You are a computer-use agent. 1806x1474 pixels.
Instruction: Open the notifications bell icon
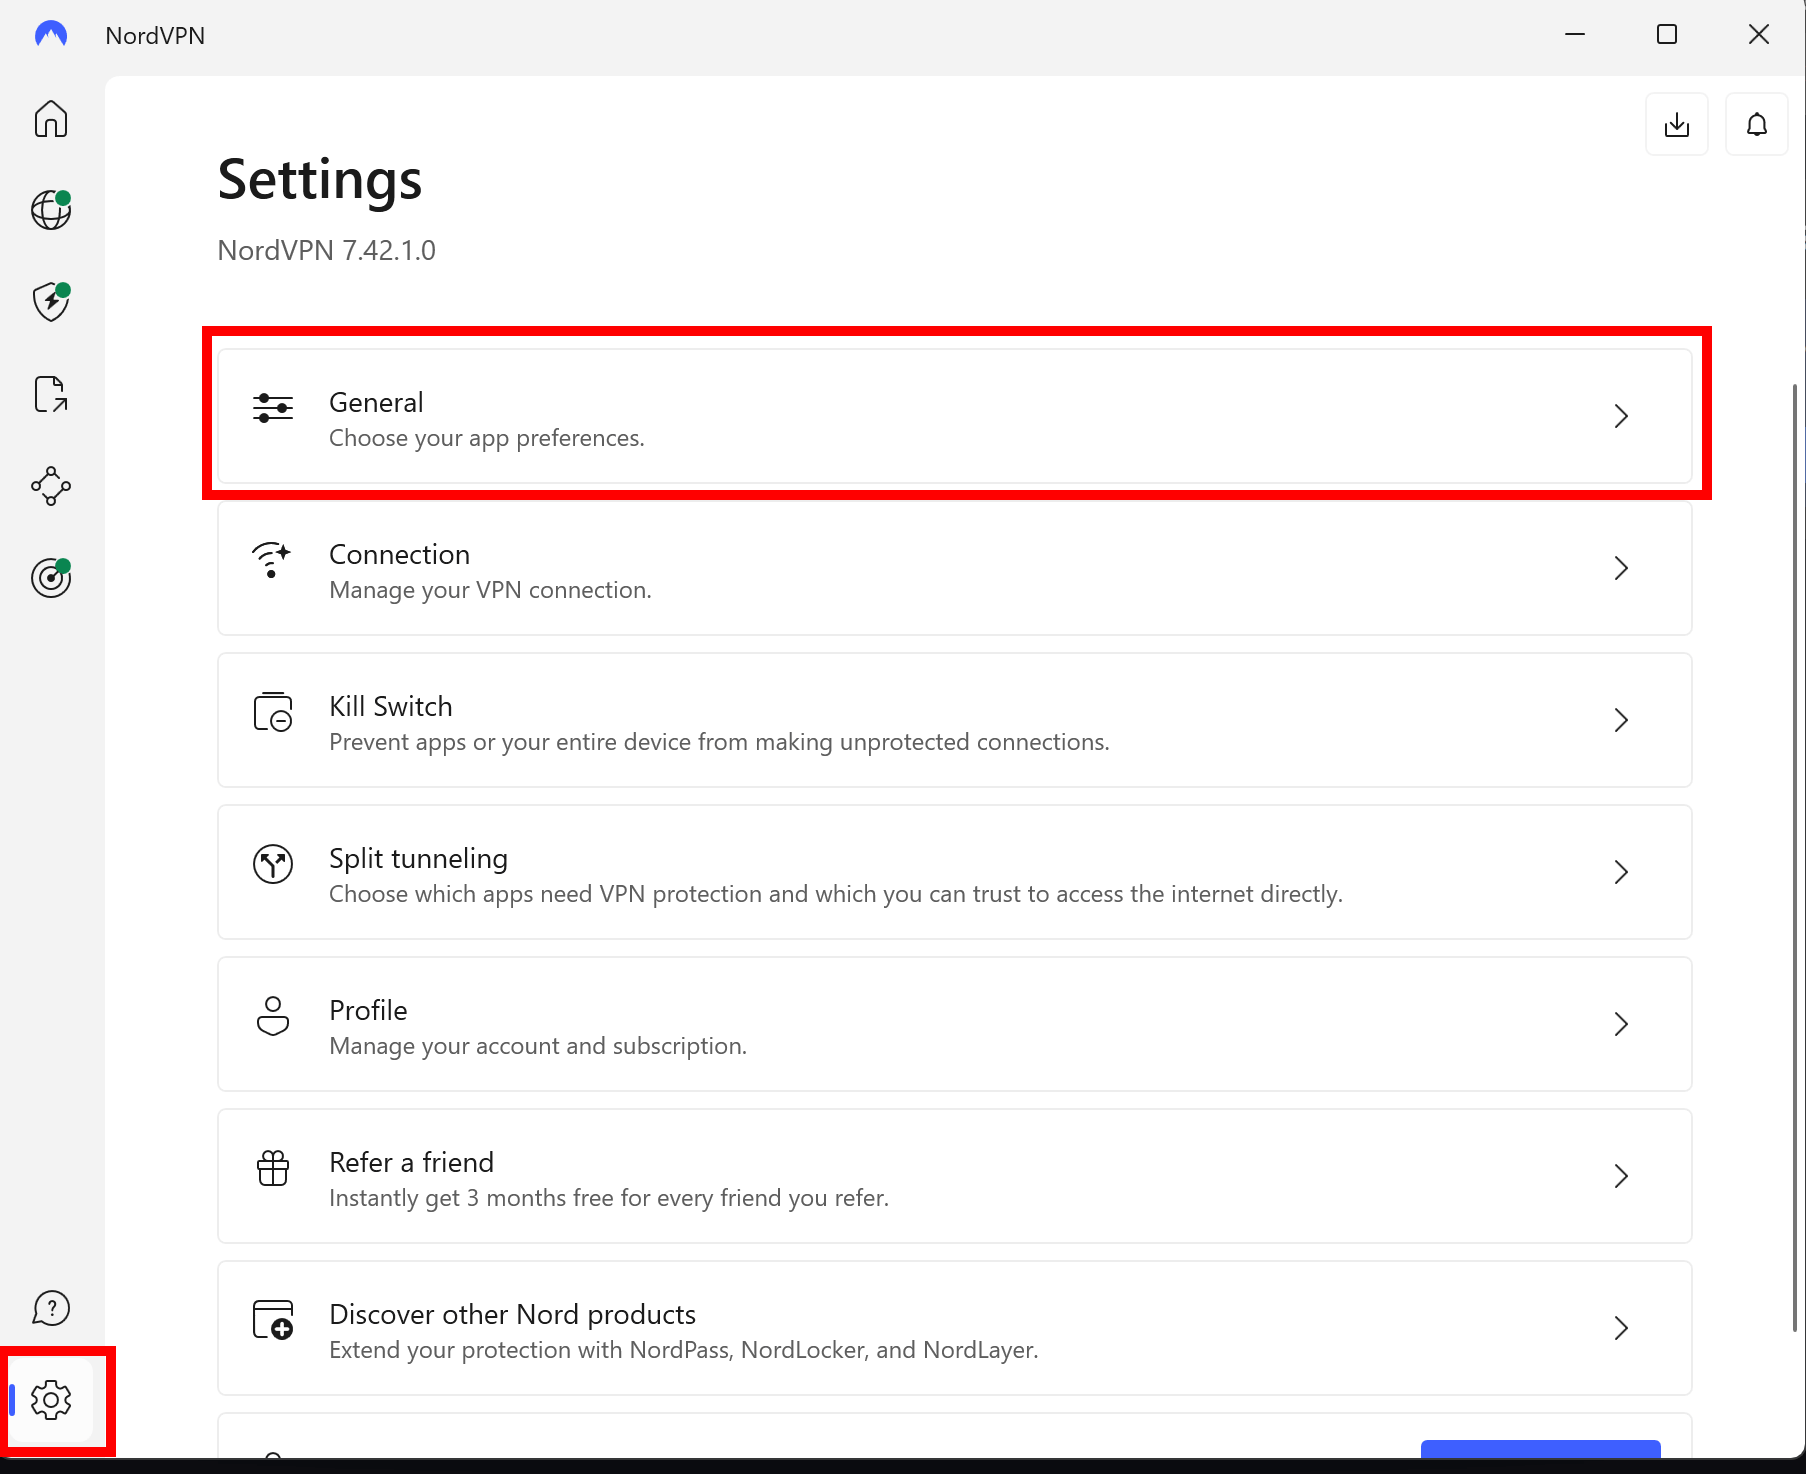1757,124
